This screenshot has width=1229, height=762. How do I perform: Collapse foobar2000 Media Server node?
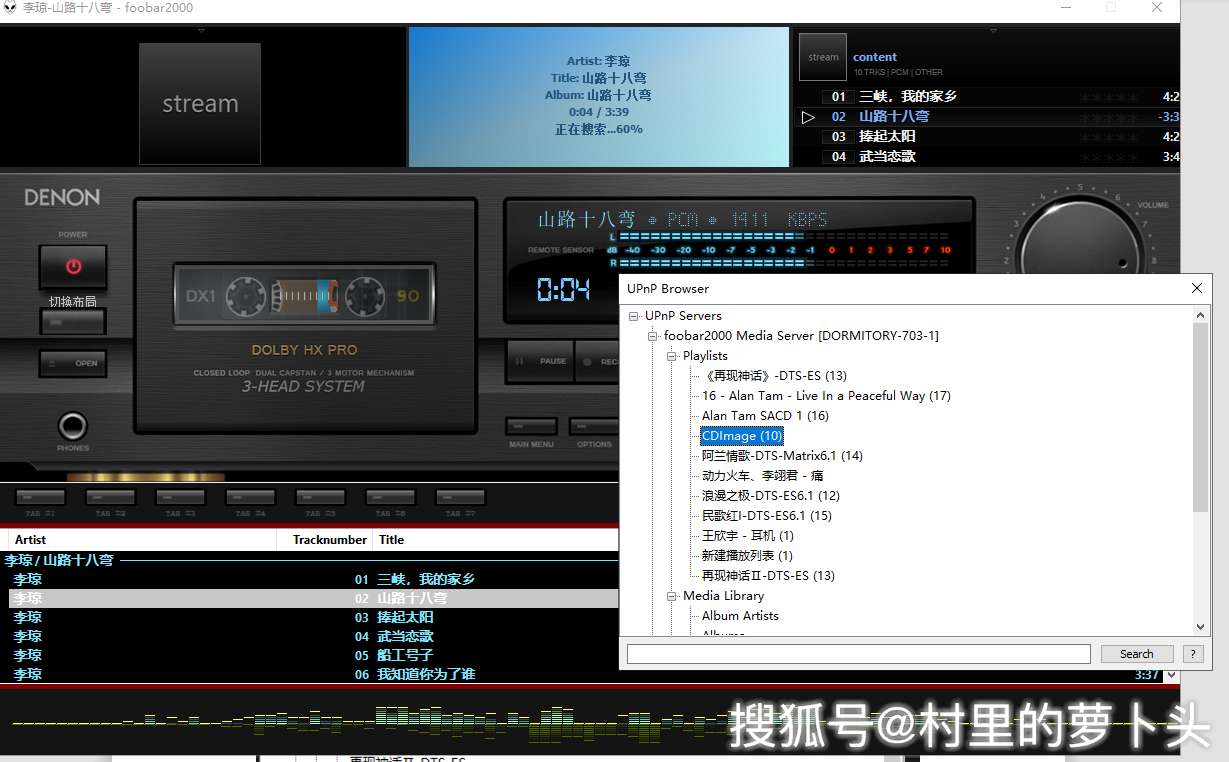pyautogui.click(x=653, y=336)
